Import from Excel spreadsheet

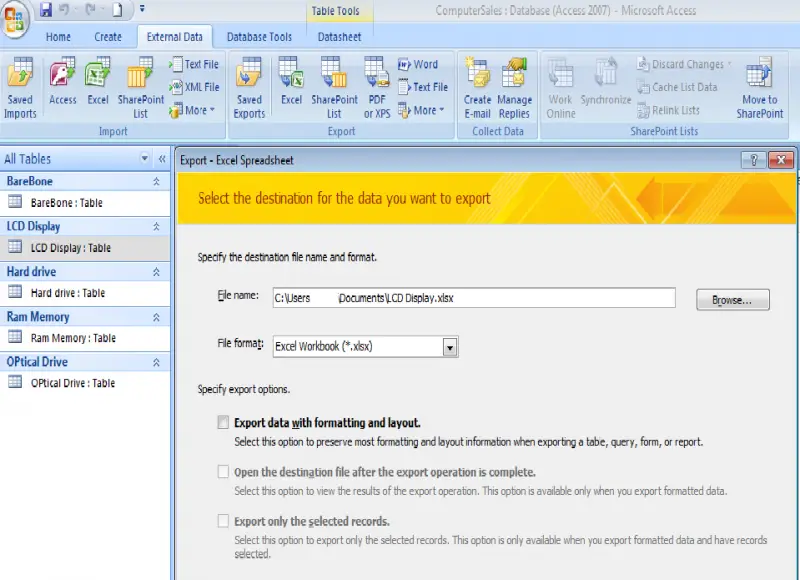[x=97, y=82]
